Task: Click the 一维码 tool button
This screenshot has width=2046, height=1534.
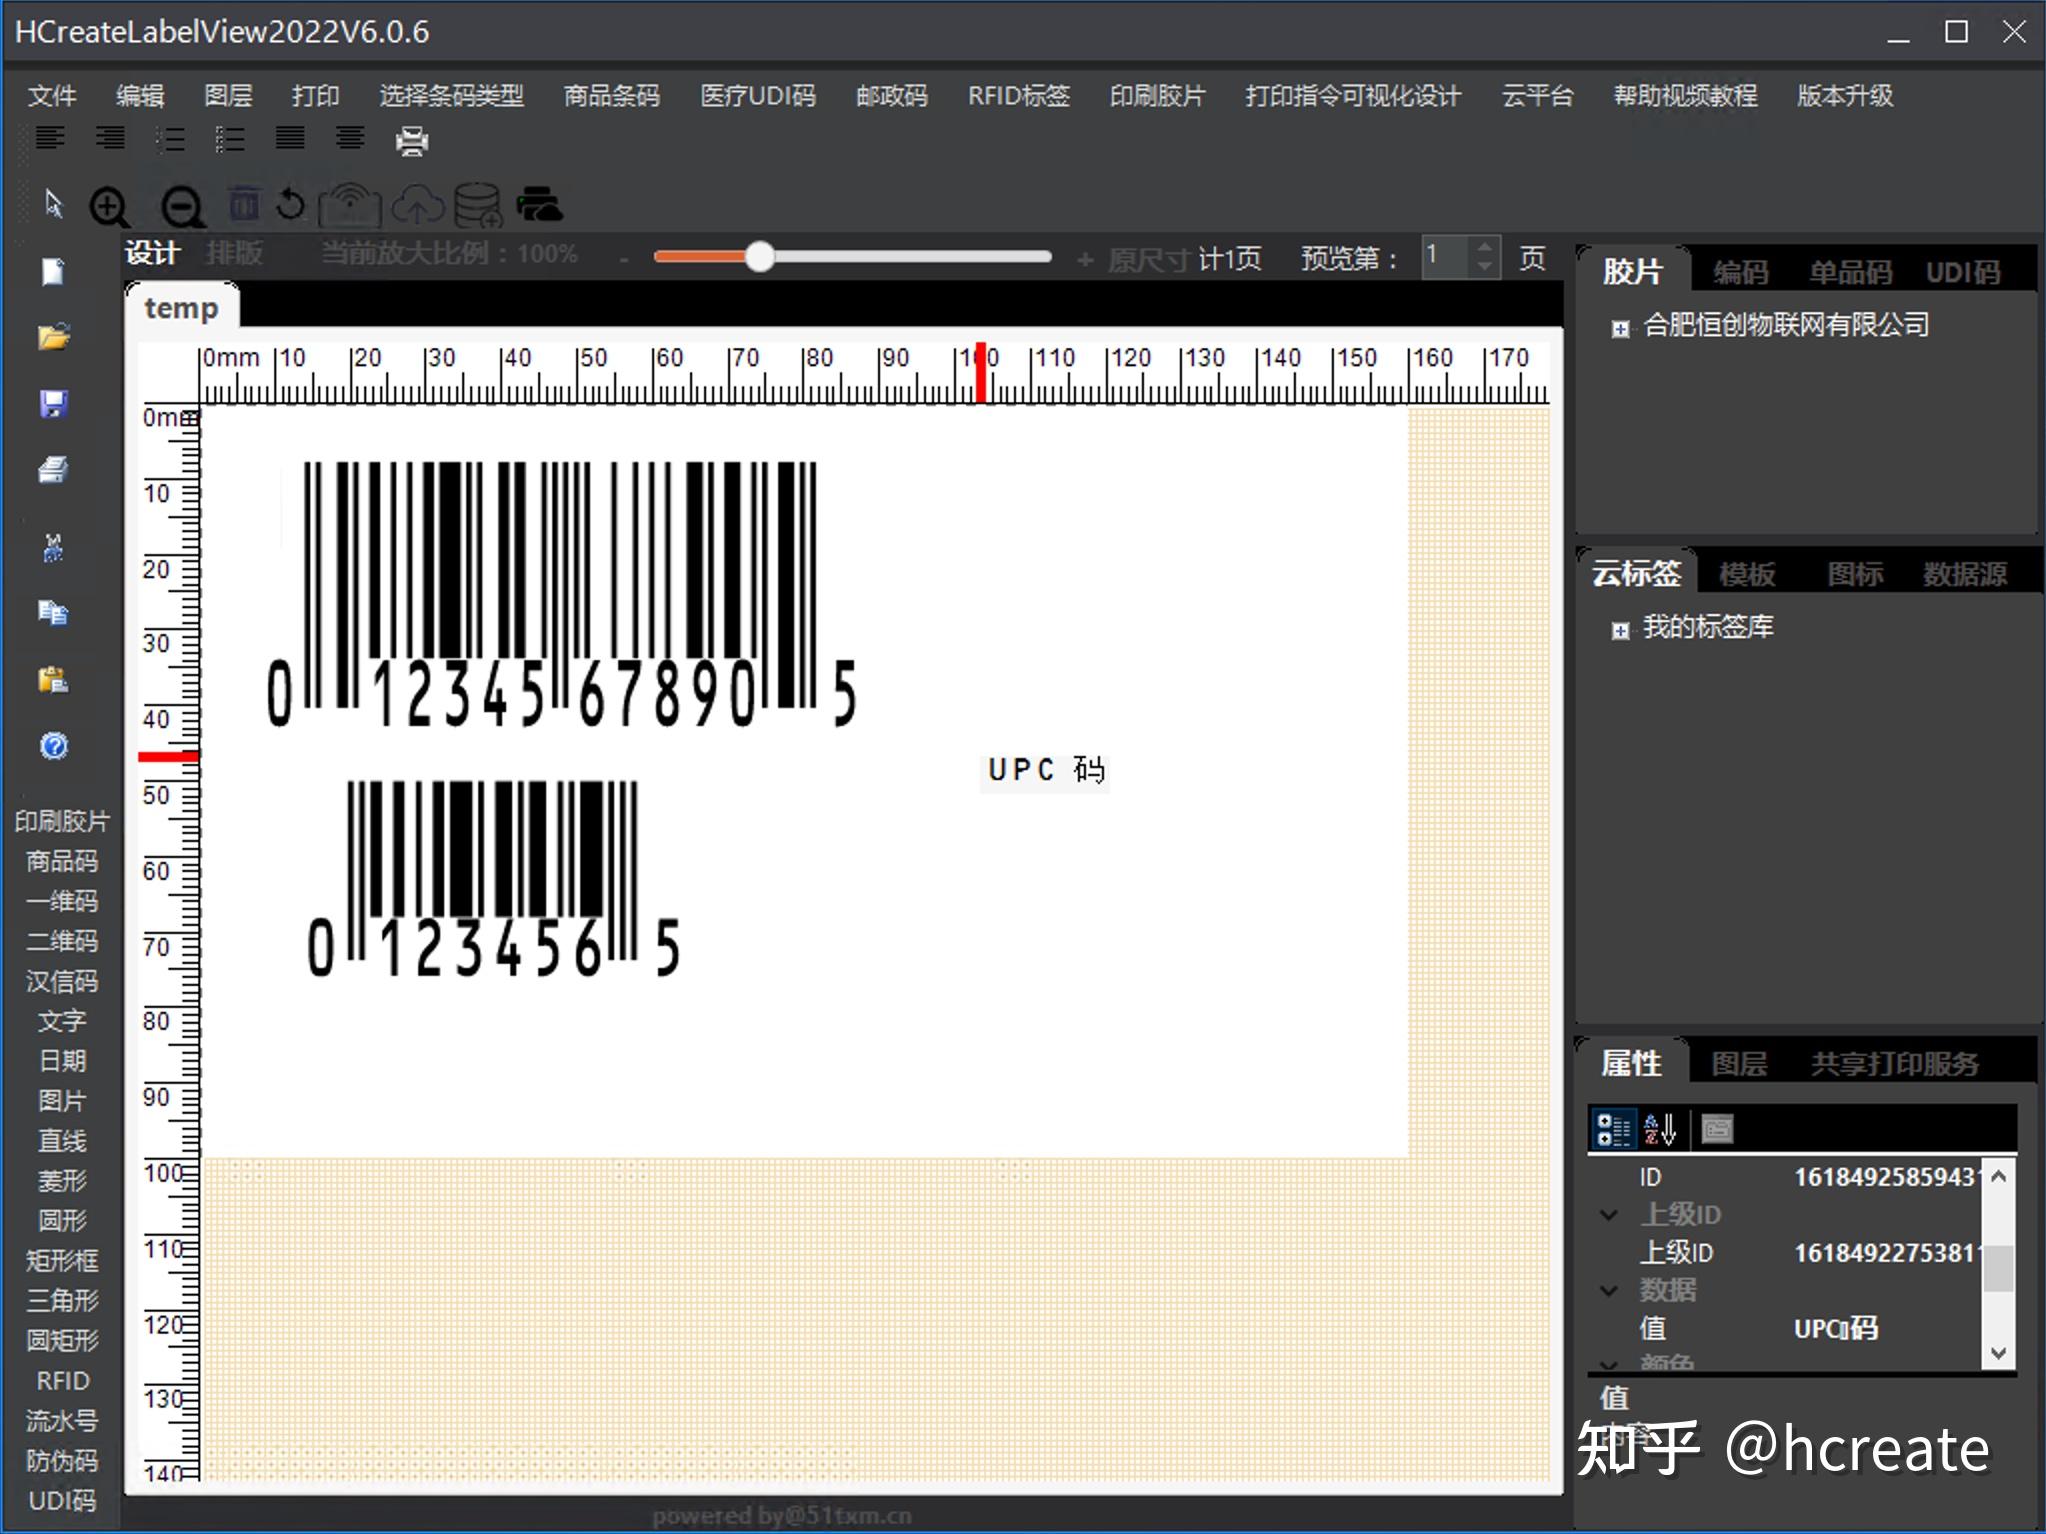Action: (x=62, y=901)
